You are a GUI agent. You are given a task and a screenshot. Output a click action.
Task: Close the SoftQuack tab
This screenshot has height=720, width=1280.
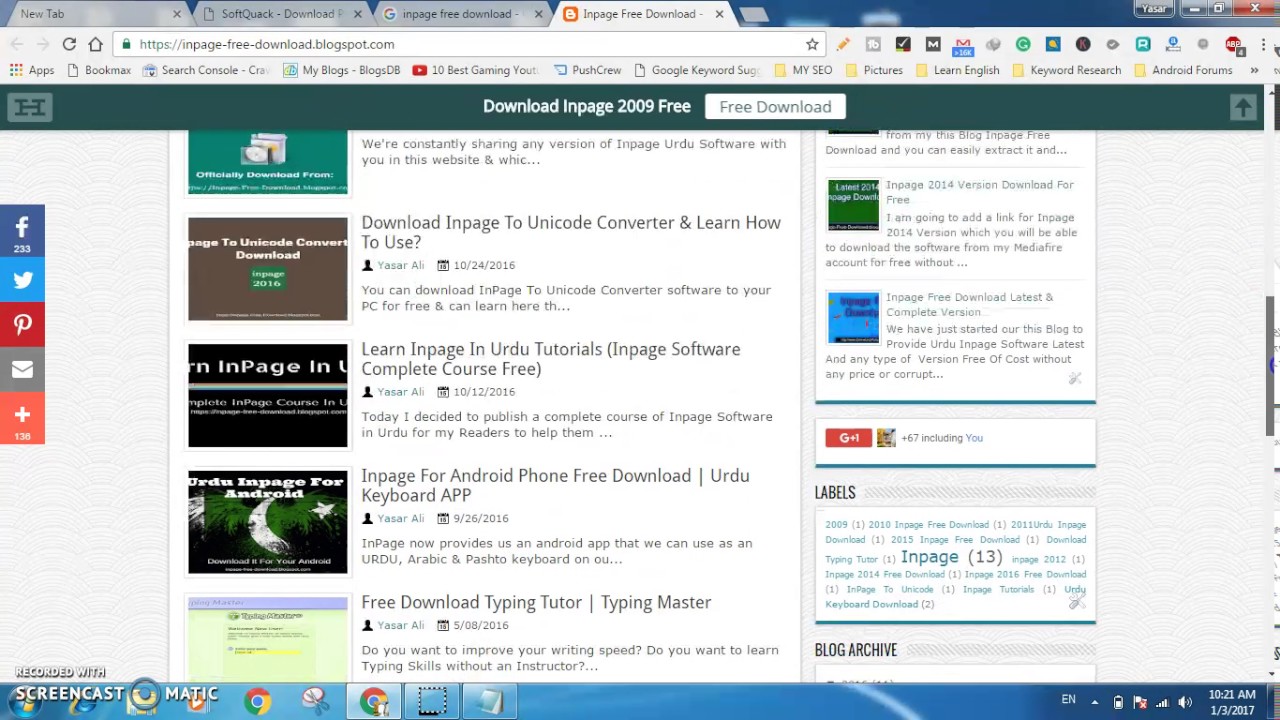(x=359, y=14)
